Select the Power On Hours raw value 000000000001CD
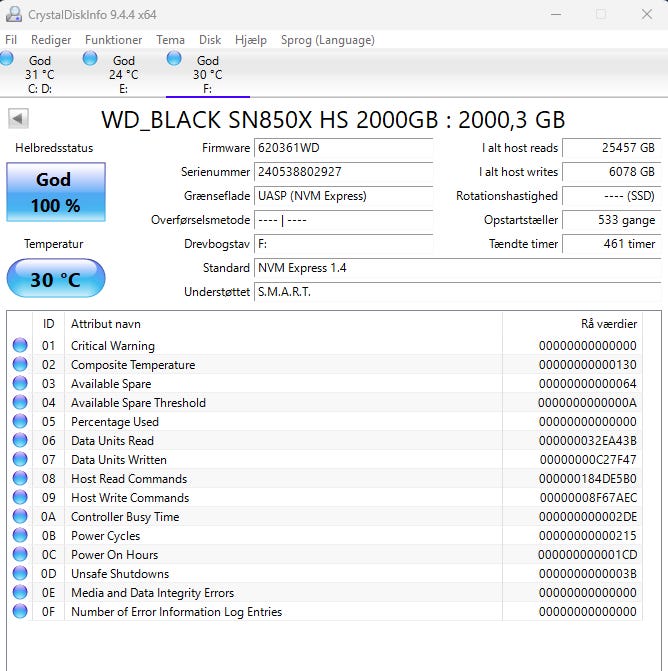The width and height of the screenshot is (668, 671). [x=588, y=555]
